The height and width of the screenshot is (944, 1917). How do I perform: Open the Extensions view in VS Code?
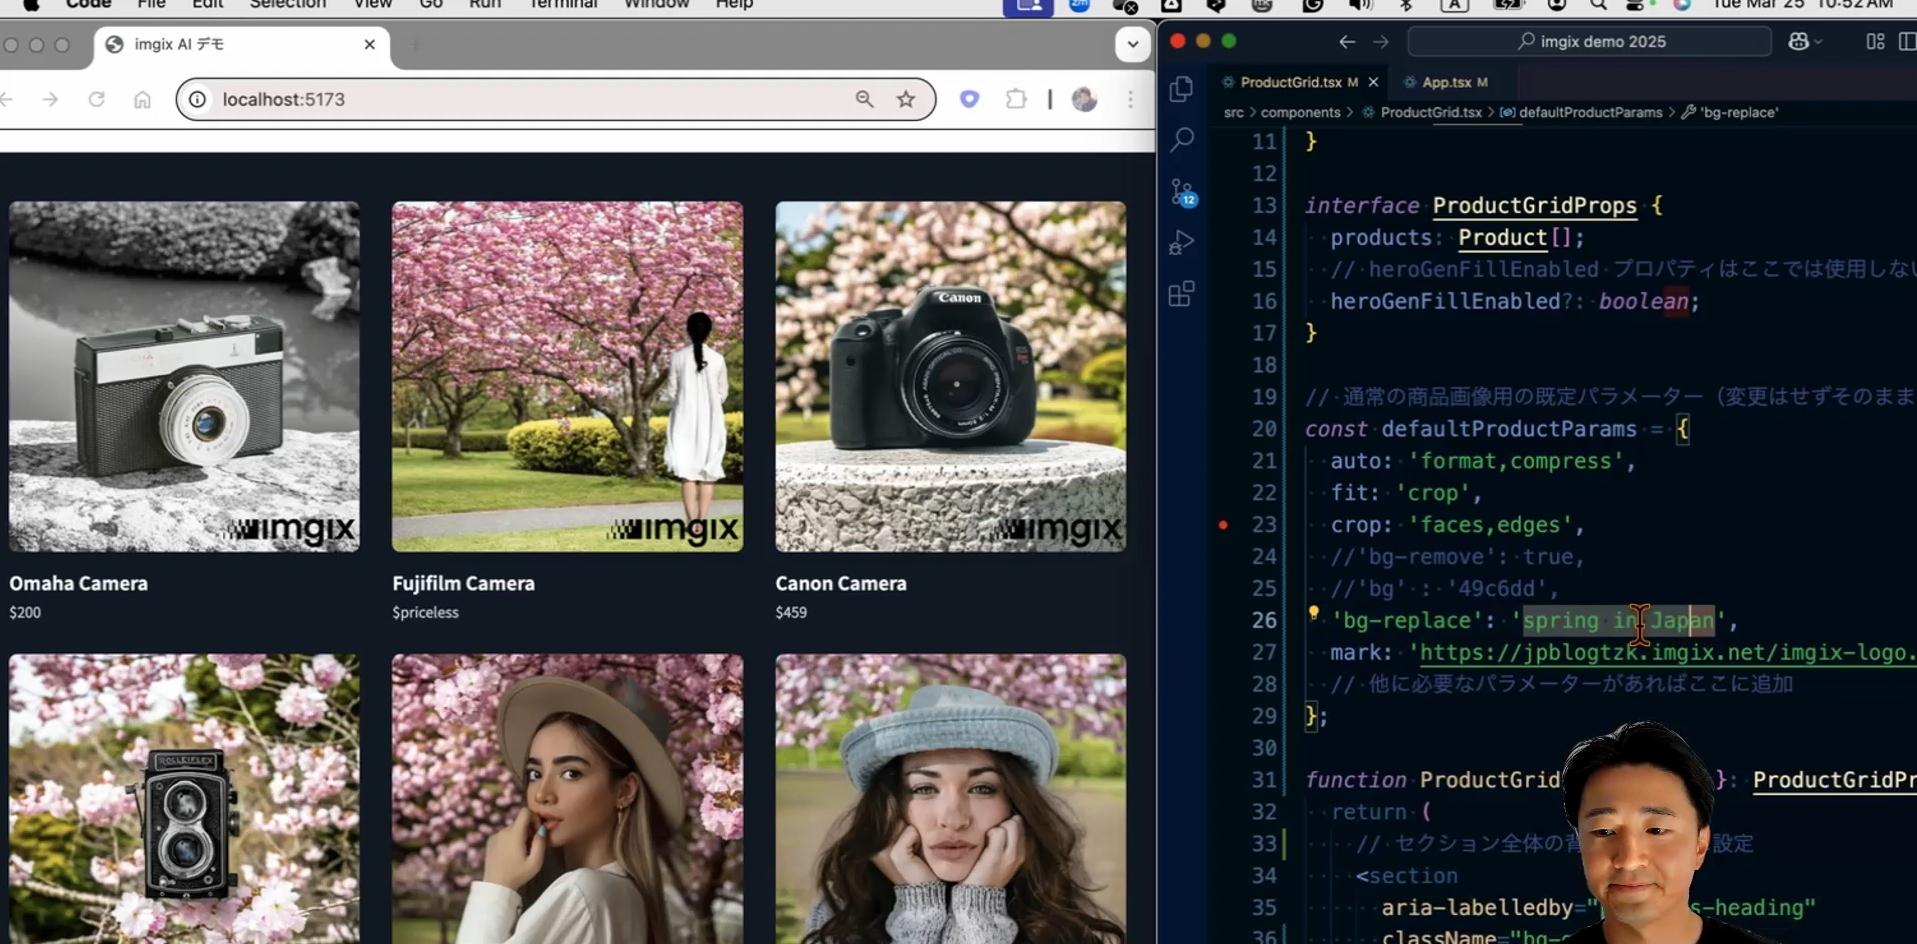click(1182, 294)
